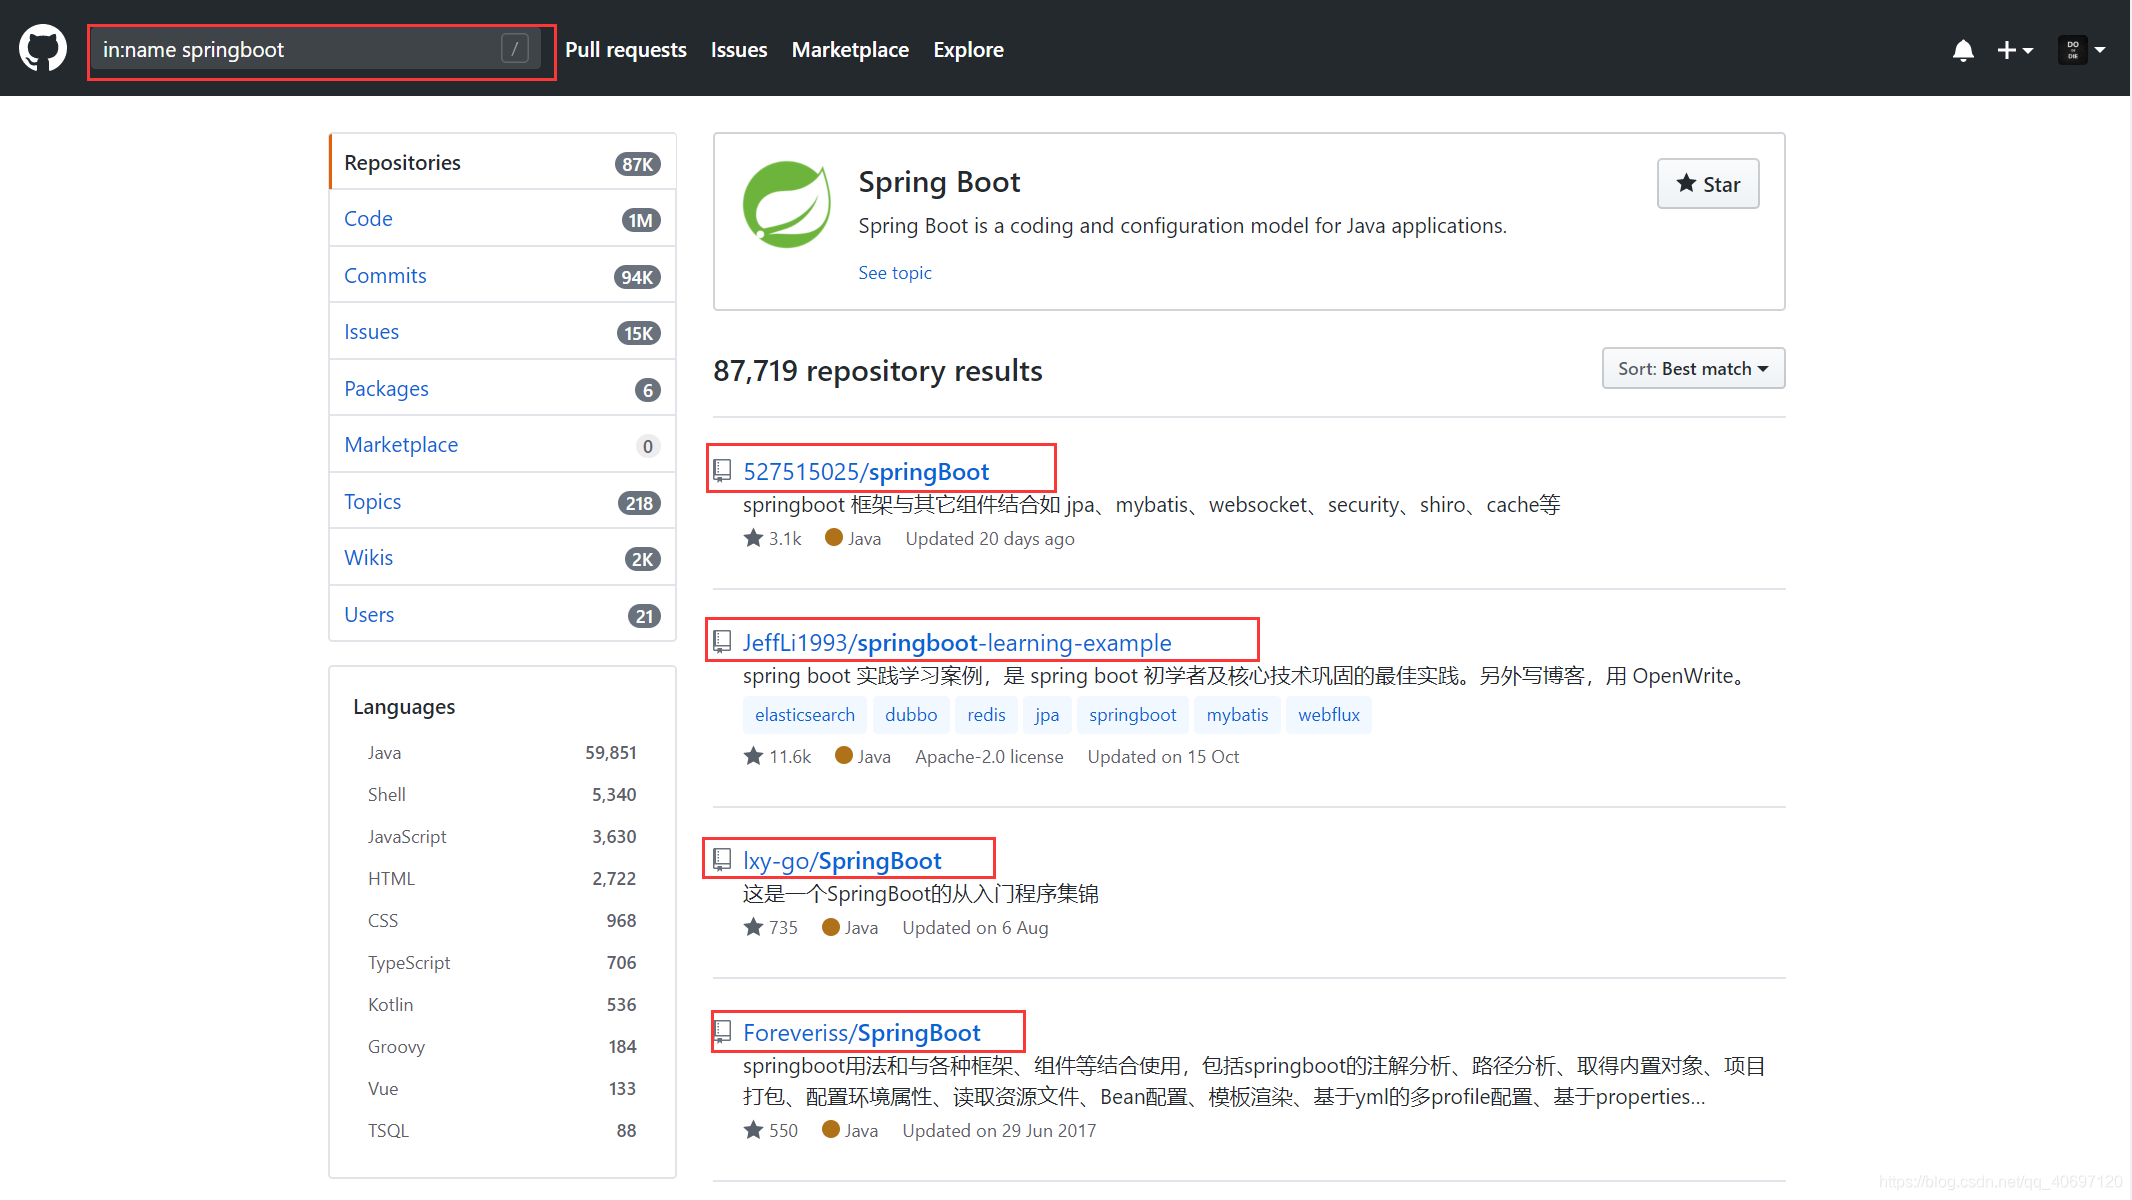Screen dimensions: 2132x1200
Task: Select the Issues filter in sidebar
Action: point(503,332)
